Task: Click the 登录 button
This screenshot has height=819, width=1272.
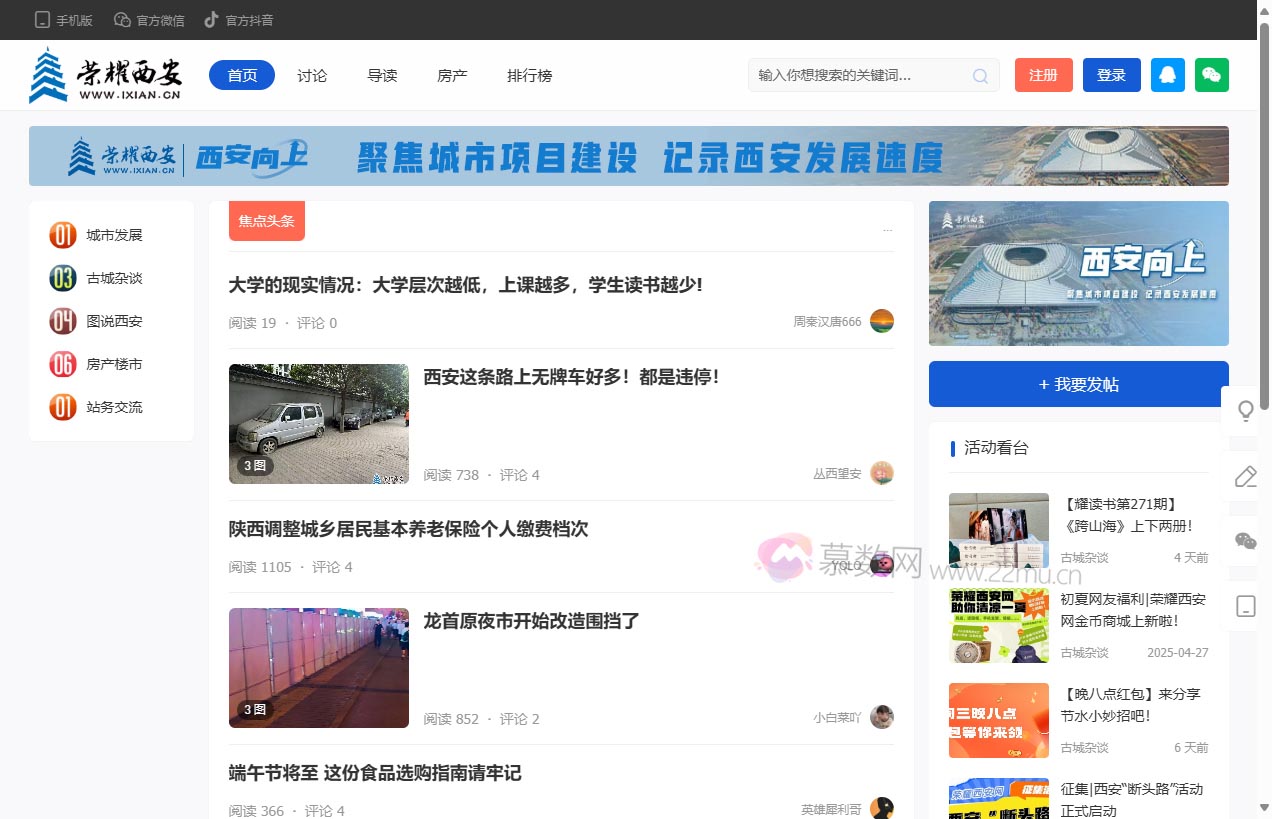Action: coord(1111,75)
